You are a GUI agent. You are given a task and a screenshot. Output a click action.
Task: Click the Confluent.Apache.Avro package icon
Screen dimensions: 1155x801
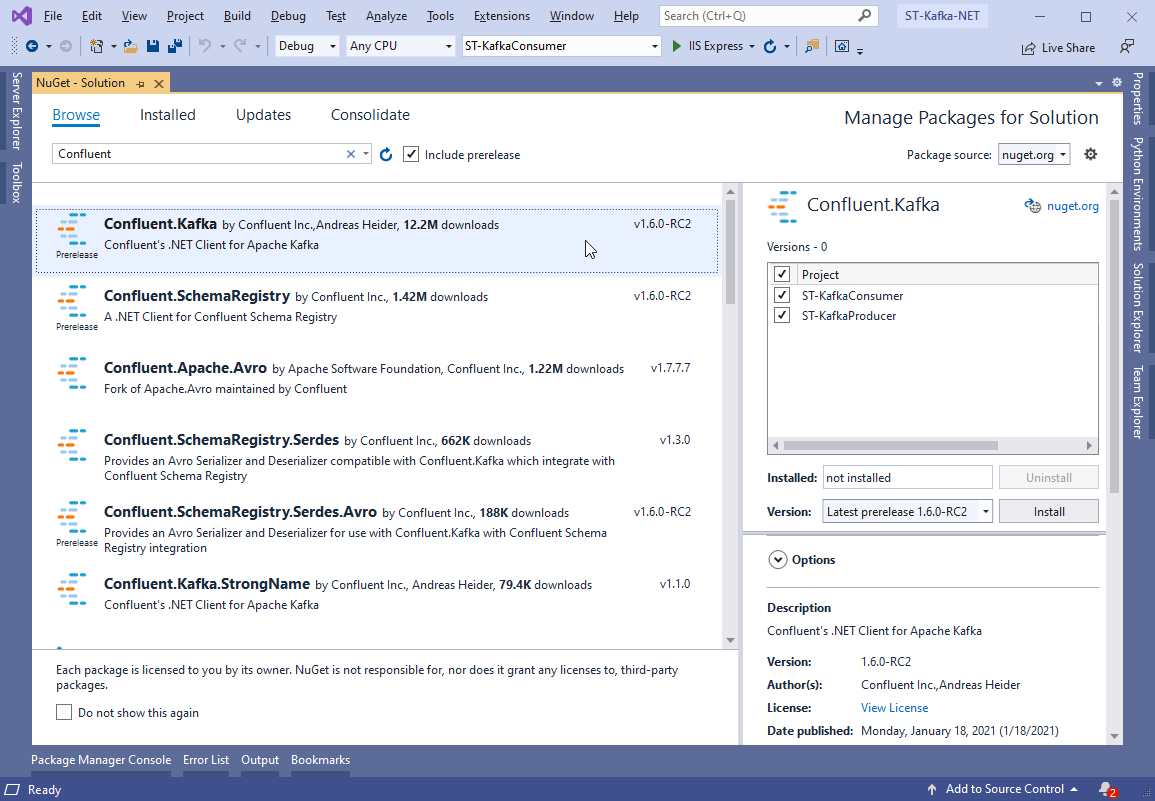[x=72, y=374]
